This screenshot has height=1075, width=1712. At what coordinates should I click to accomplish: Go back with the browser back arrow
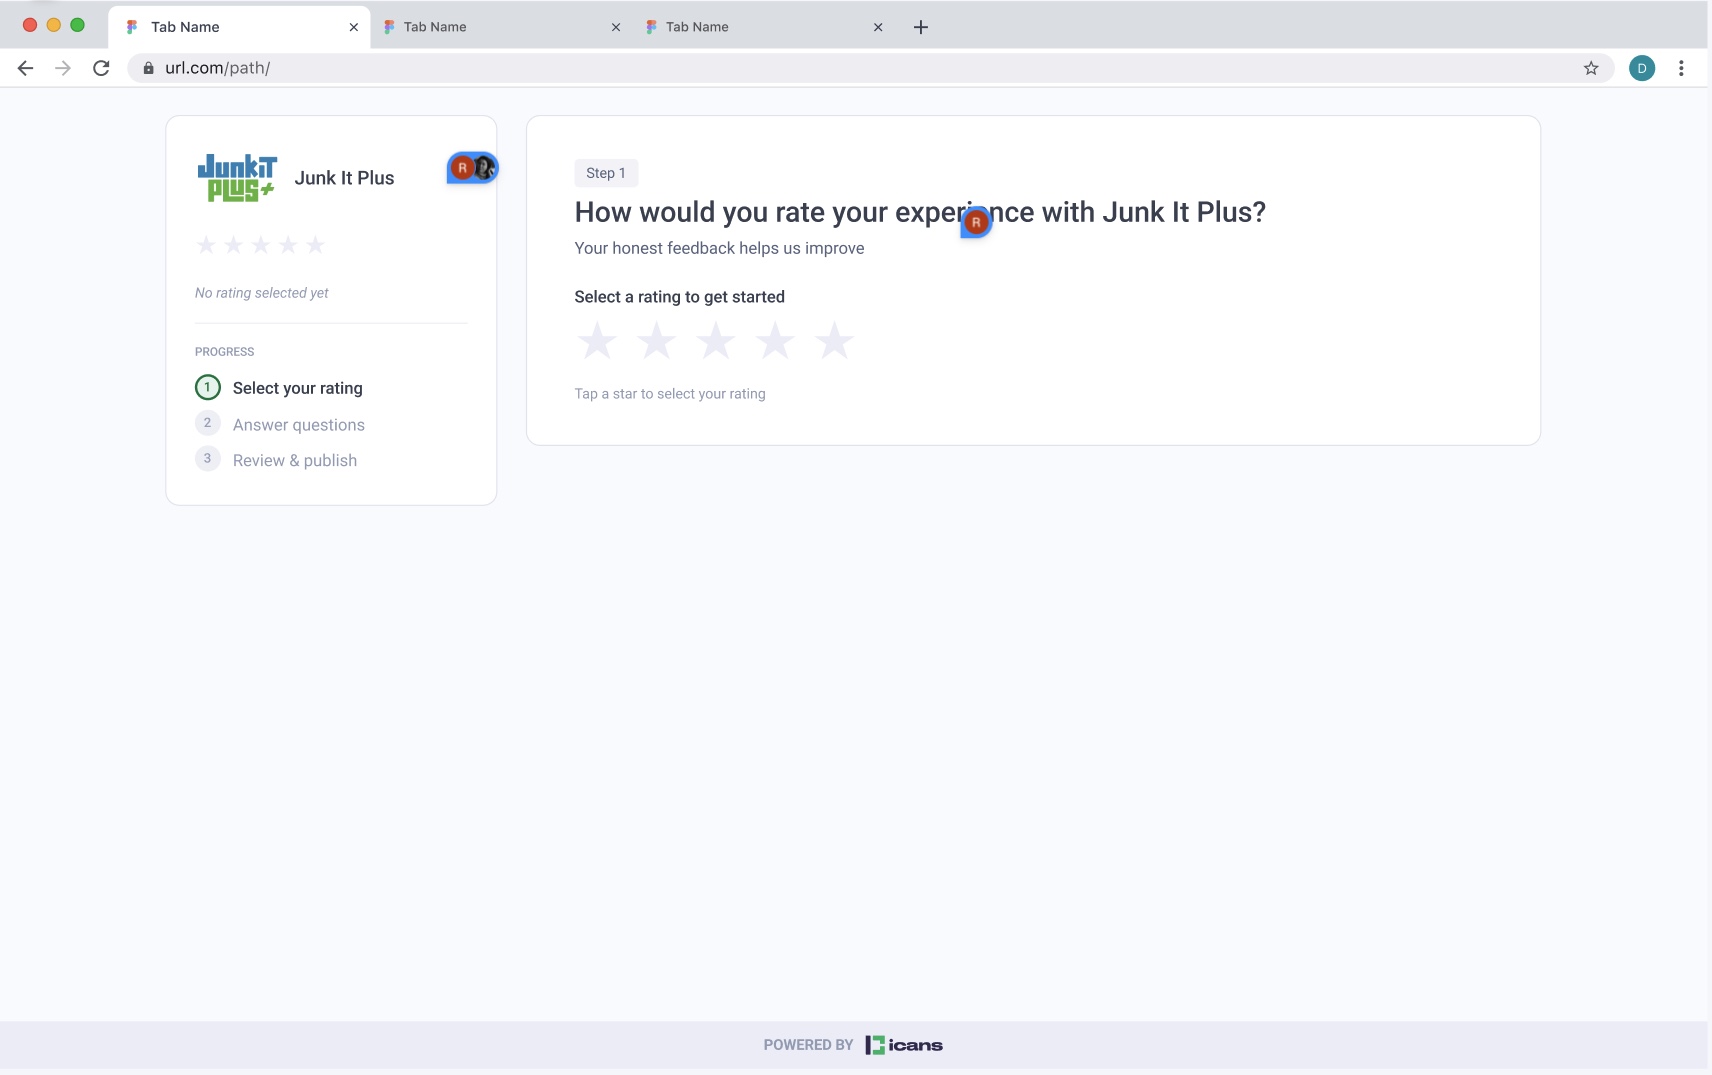[x=26, y=68]
